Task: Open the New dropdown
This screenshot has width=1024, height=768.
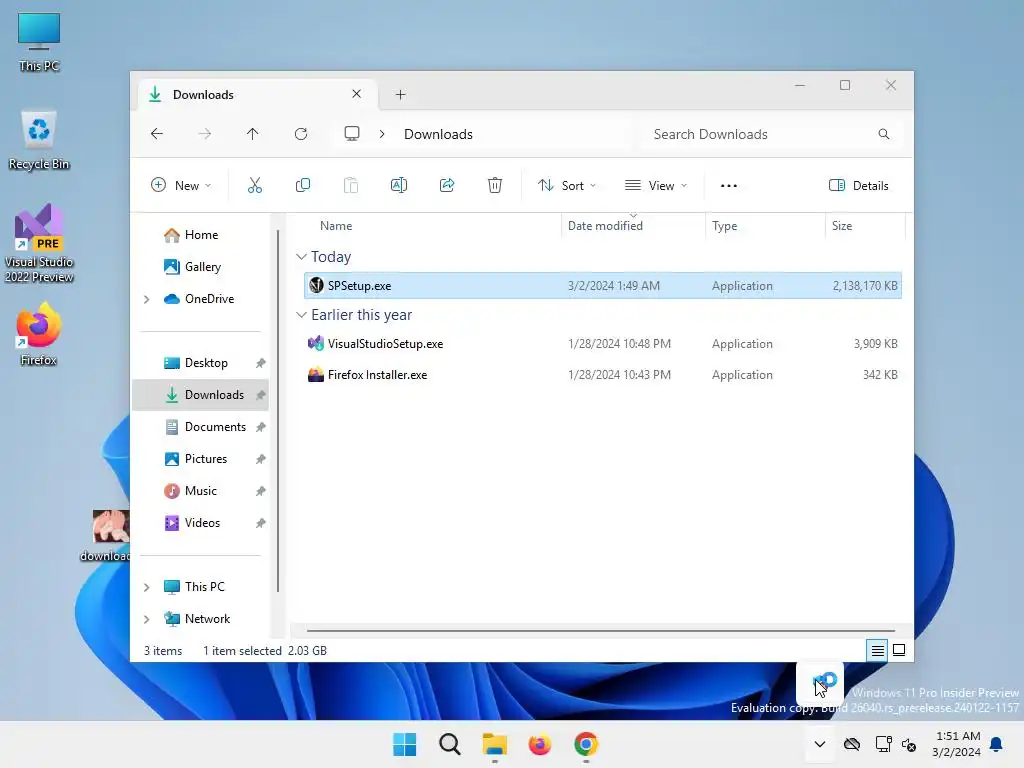Action: 181,185
